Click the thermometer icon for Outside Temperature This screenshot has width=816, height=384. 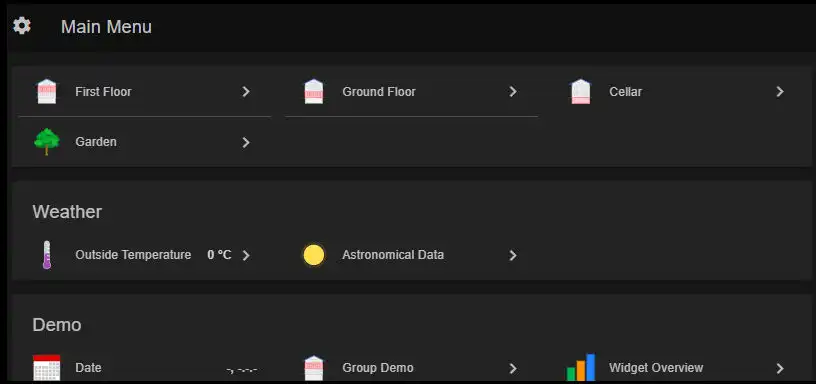tap(47, 255)
